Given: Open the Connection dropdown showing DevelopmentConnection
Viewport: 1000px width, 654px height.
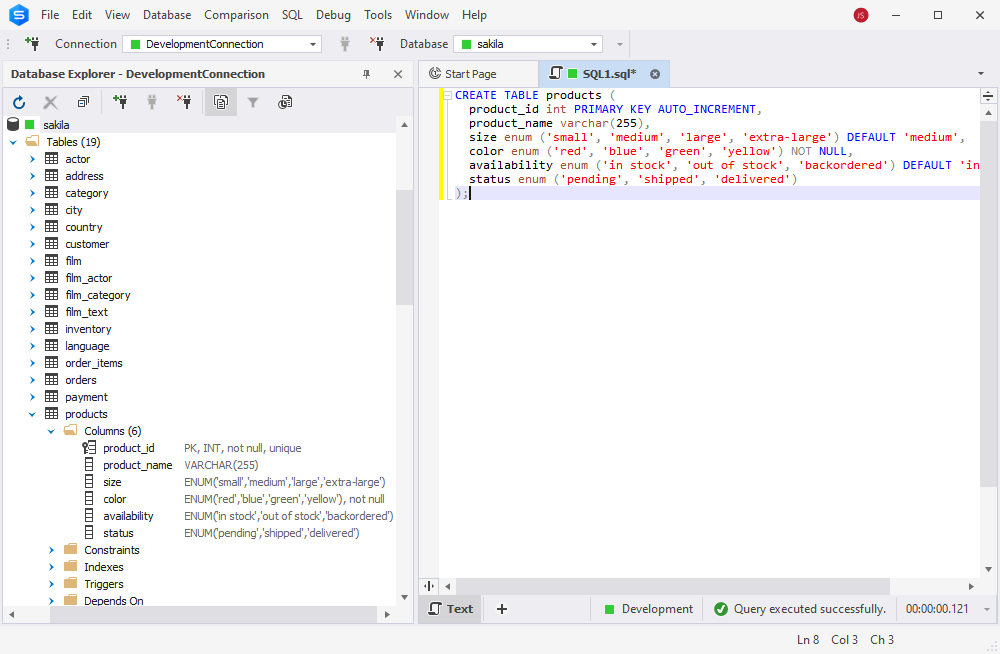Looking at the screenshot, I should click(222, 44).
